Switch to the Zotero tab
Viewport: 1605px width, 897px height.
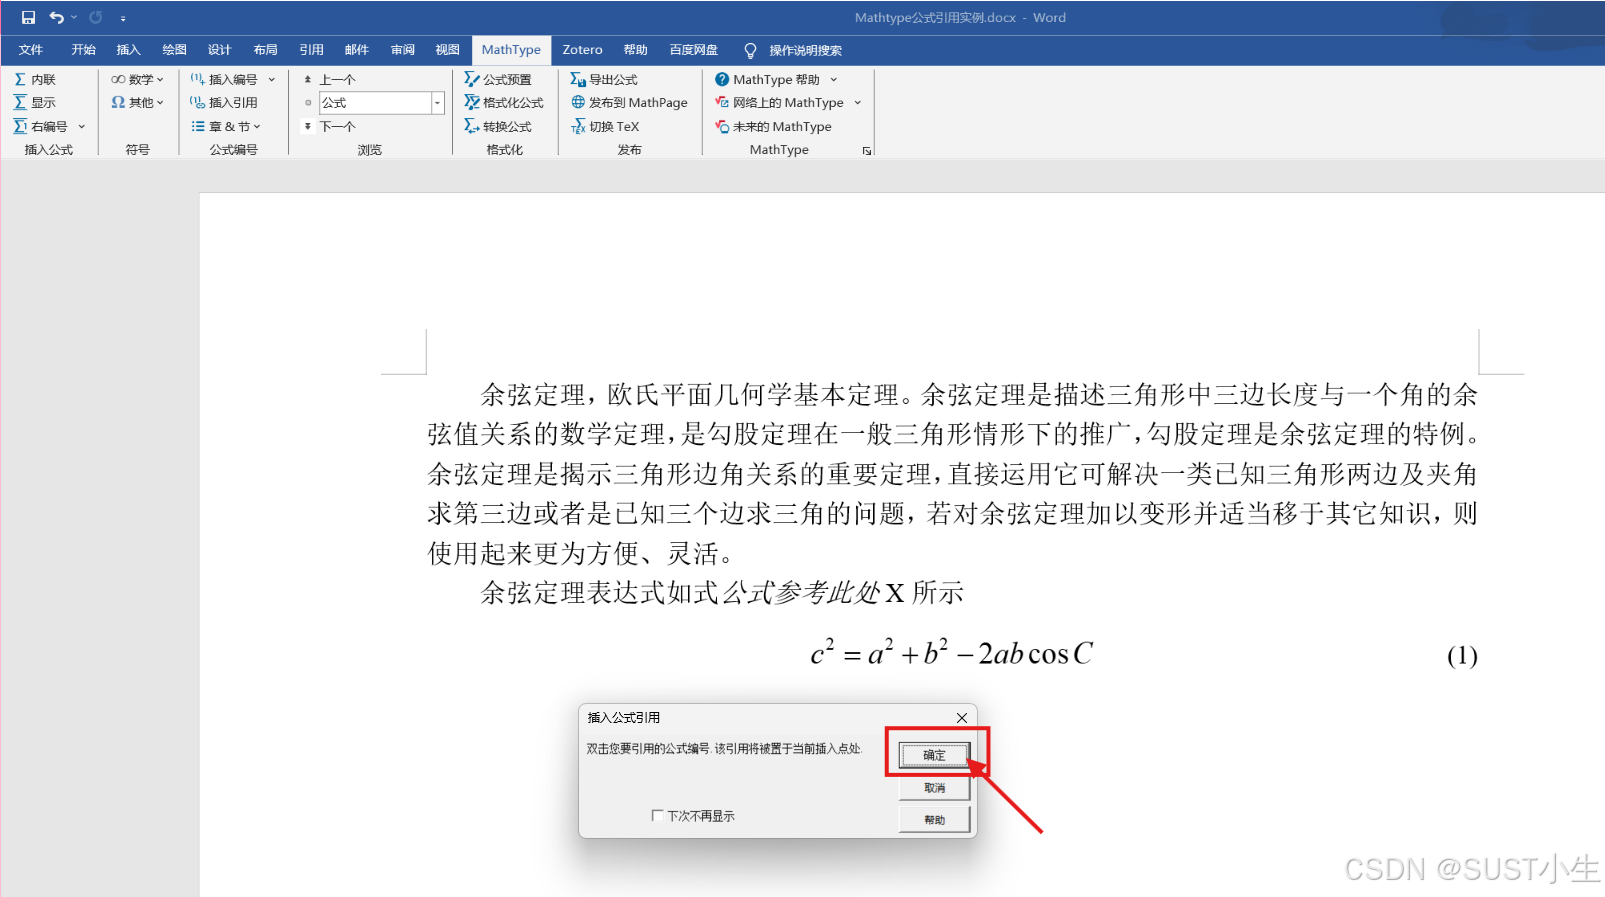(582, 50)
